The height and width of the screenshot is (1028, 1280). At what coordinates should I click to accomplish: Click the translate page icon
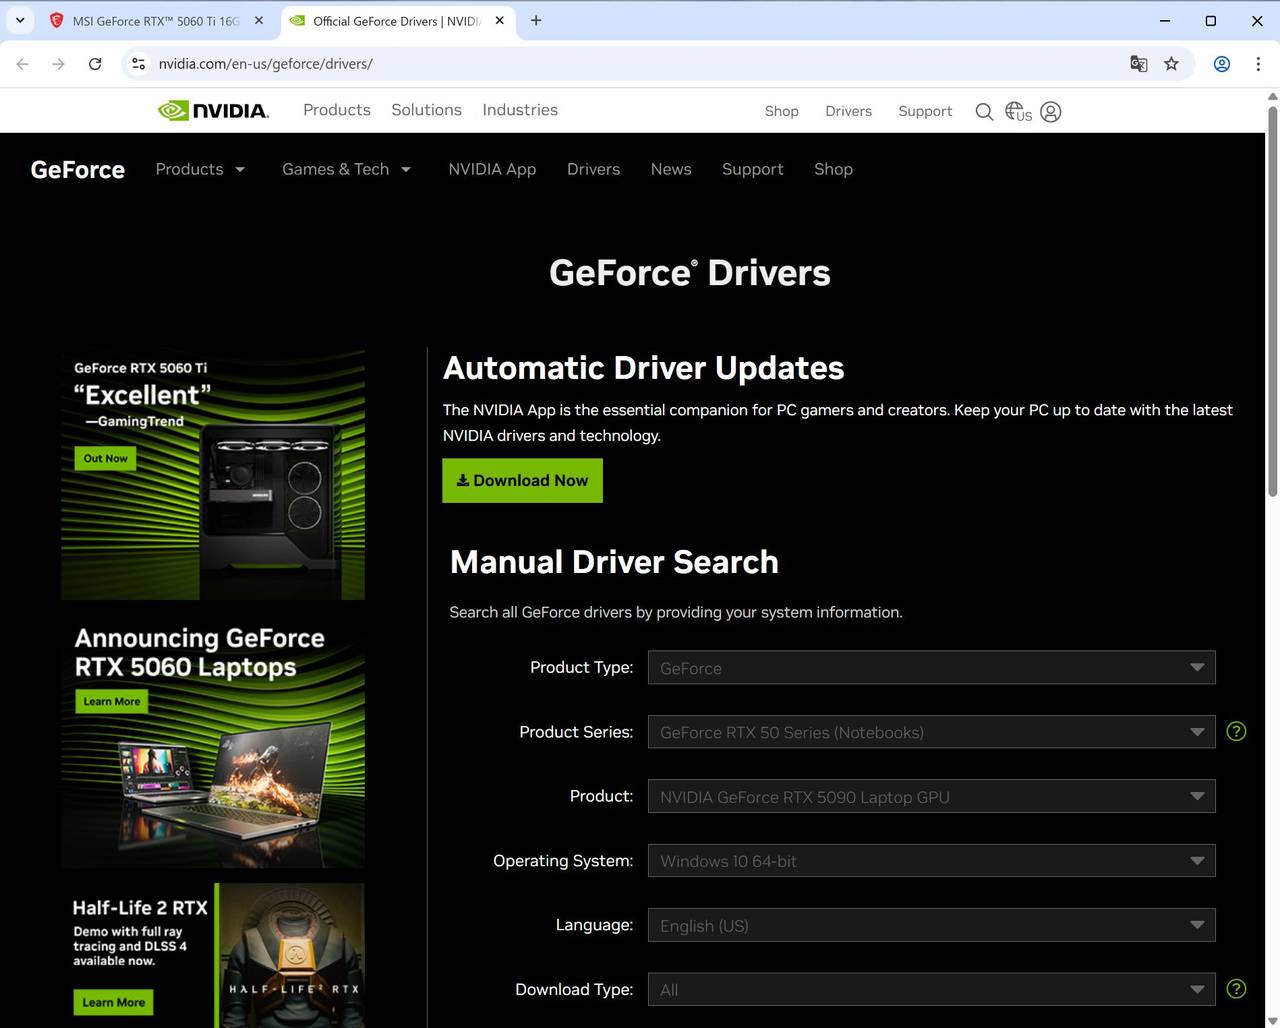(1138, 64)
